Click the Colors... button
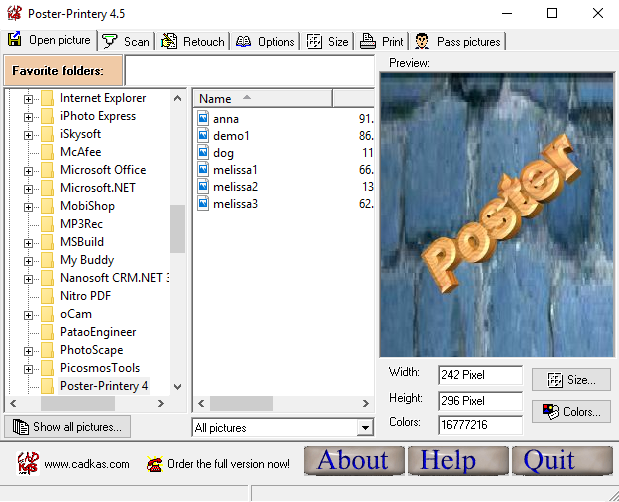The image size is (619, 502). click(571, 412)
